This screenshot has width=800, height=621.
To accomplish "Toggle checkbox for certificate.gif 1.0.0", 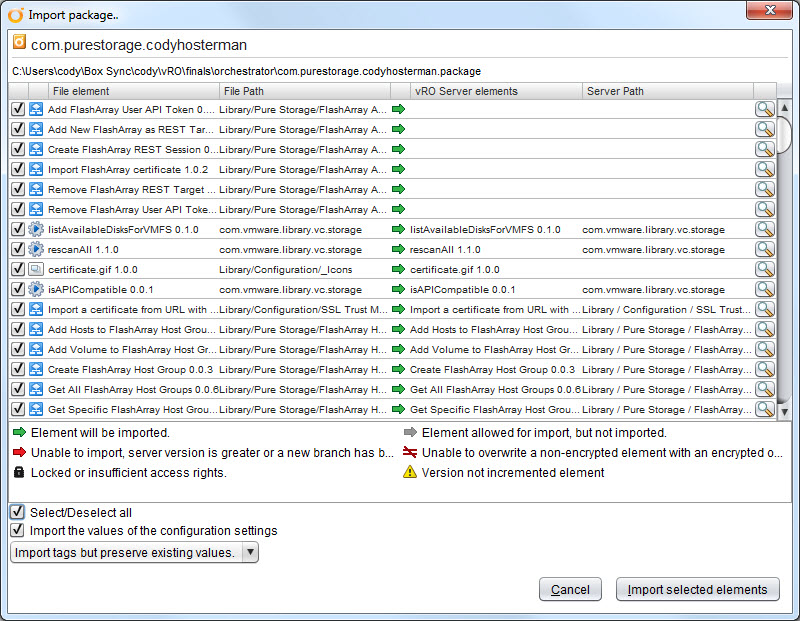I will click(18, 269).
